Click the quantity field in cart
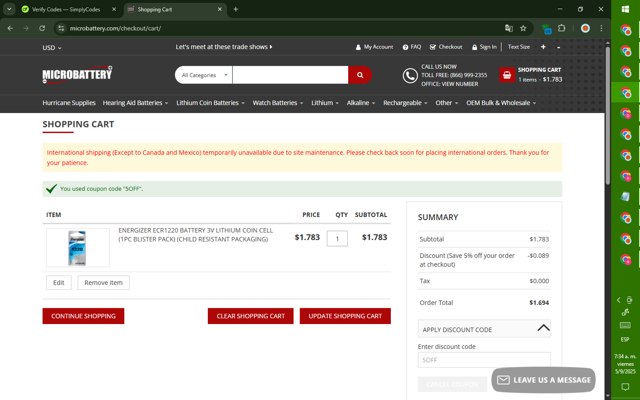640x400 pixels. coord(337,238)
